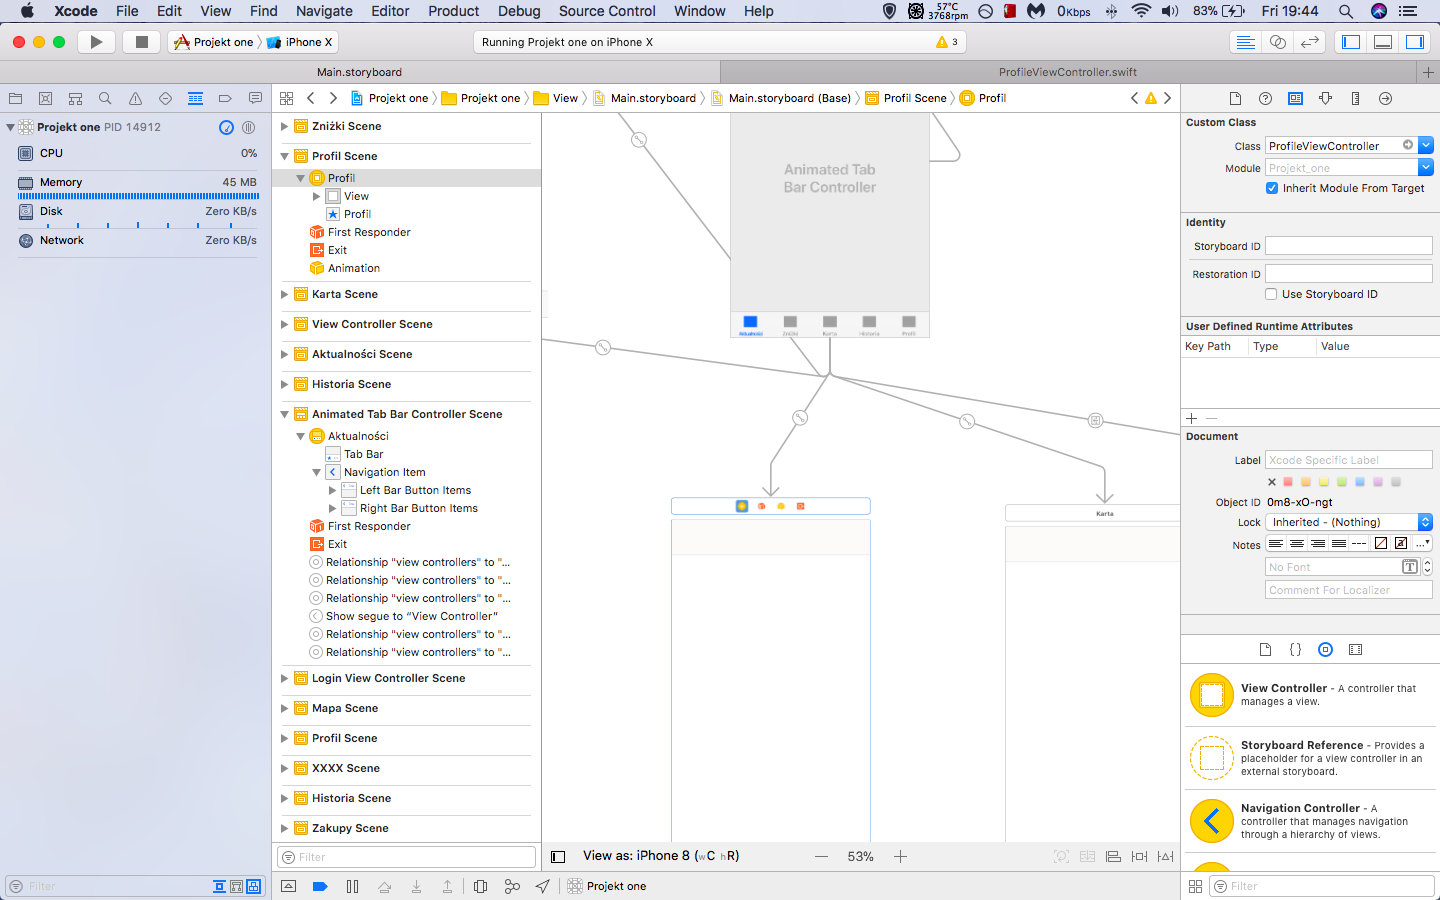1440x900 pixels.
Task: Open the File inspector tab
Action: [1235, 98]
